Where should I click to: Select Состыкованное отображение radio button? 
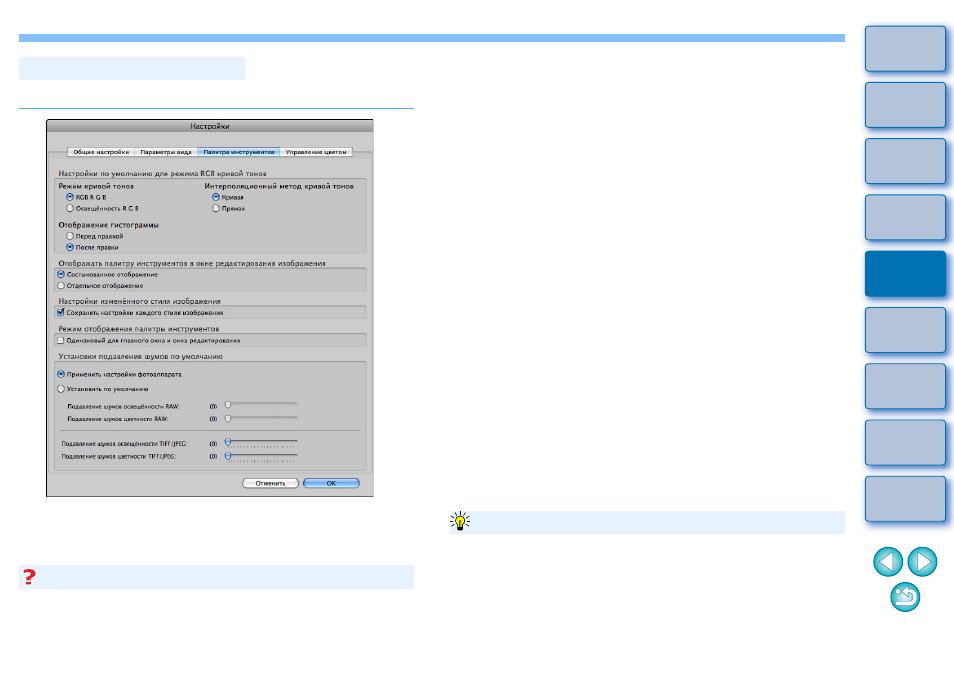(x=61, y=274)
